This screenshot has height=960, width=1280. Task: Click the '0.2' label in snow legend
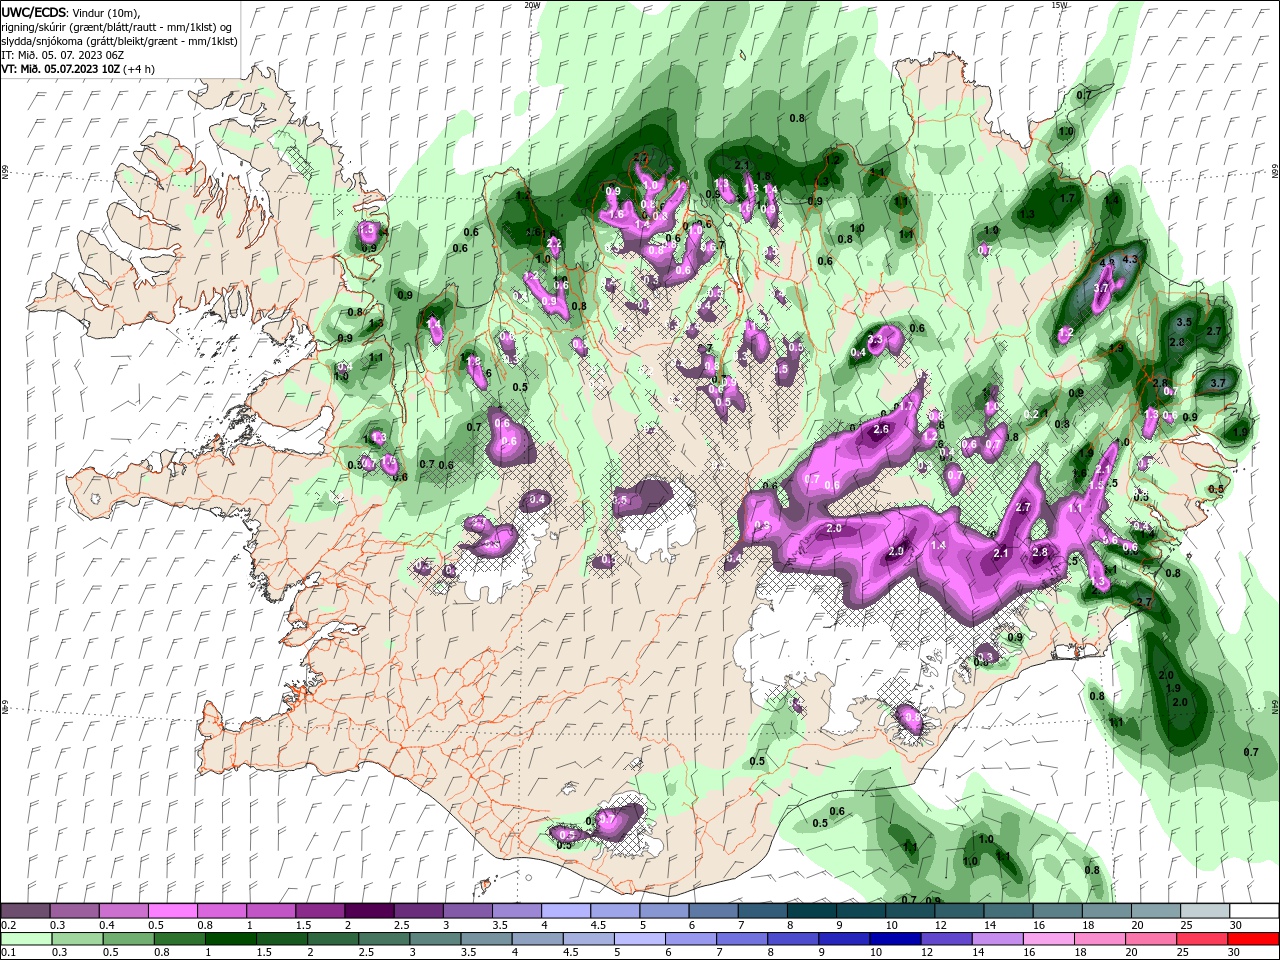8,925
